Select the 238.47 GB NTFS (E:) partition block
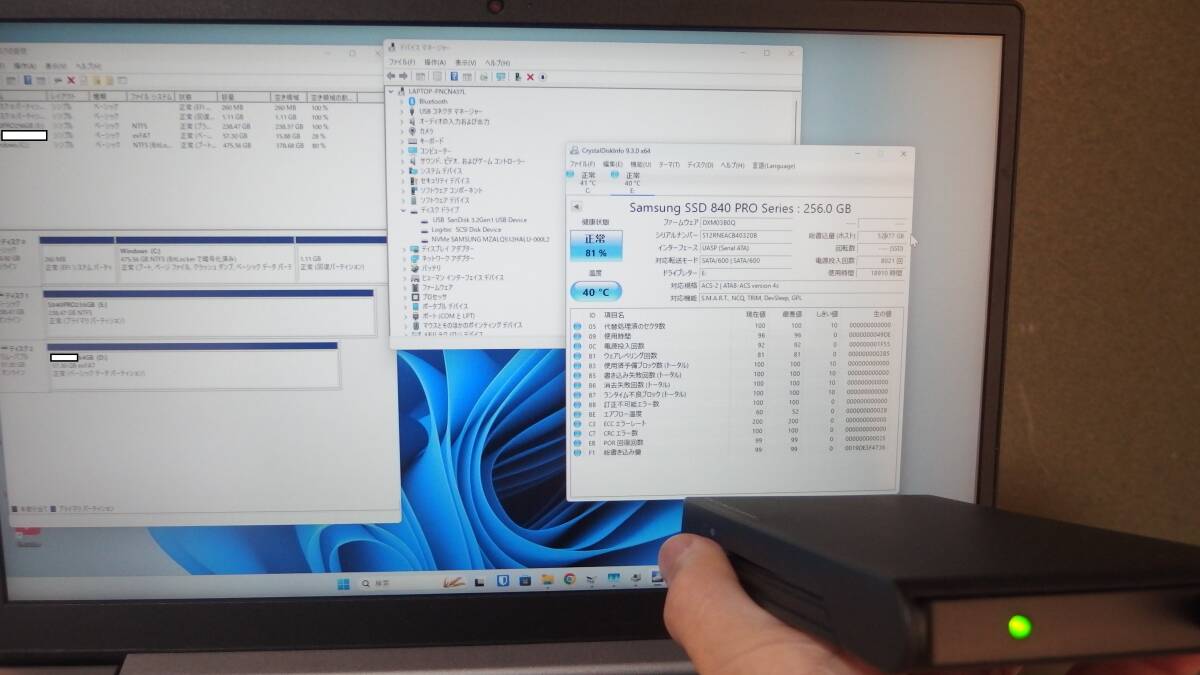Image resolution: width=1200 pixels, height=675 pixels. (209, 313)
